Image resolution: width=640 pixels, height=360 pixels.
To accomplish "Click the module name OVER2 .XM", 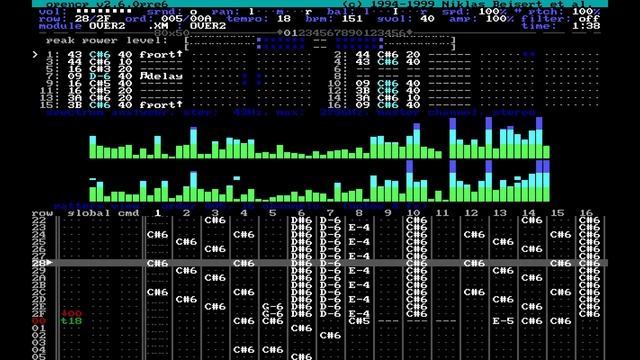I will point(129,26).
